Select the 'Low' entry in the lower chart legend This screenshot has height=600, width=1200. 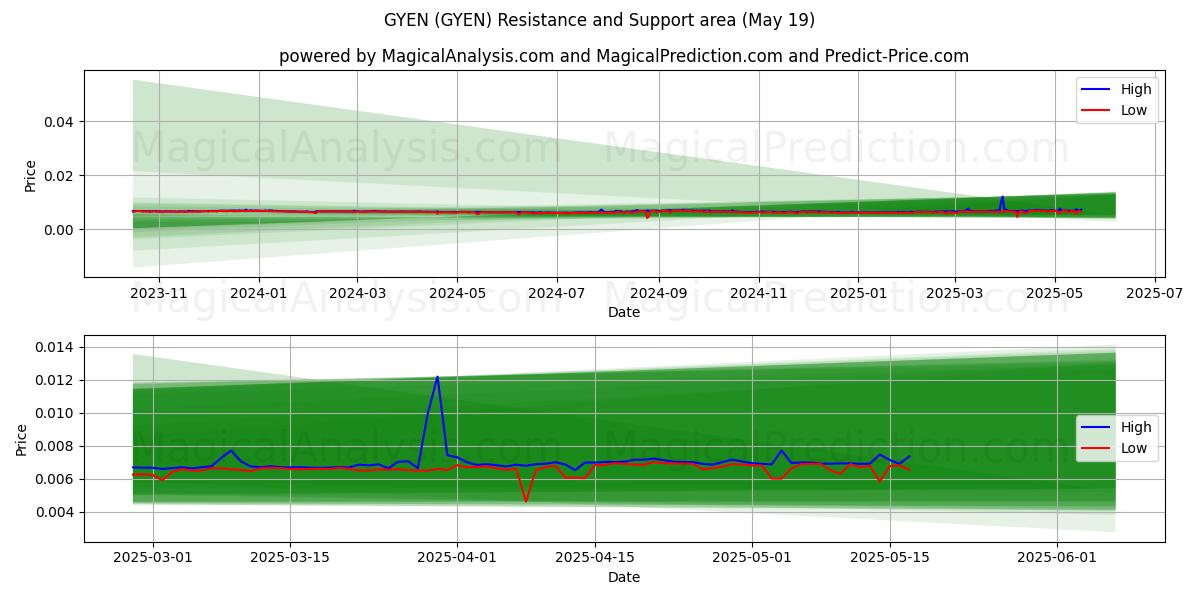[x=1134, y=448]
